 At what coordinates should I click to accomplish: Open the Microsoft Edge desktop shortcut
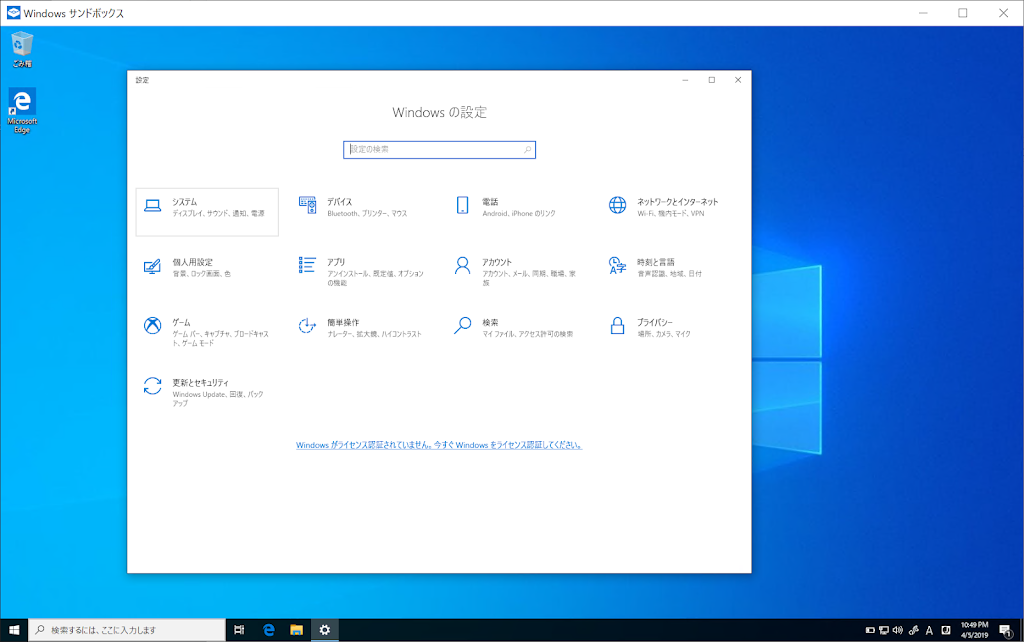[x=22, y=111]
